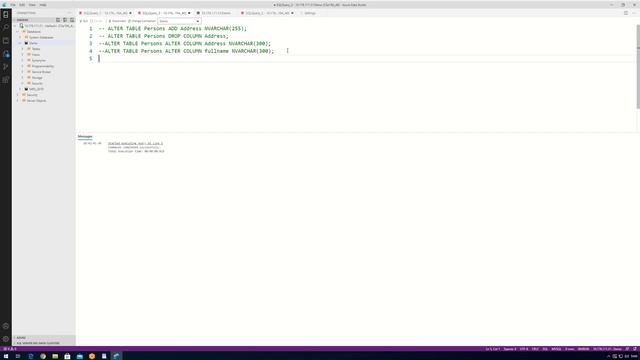The image size is (640, 360).
Task: Click the Disconnect toolbar button
Action: tap(117, 21)
